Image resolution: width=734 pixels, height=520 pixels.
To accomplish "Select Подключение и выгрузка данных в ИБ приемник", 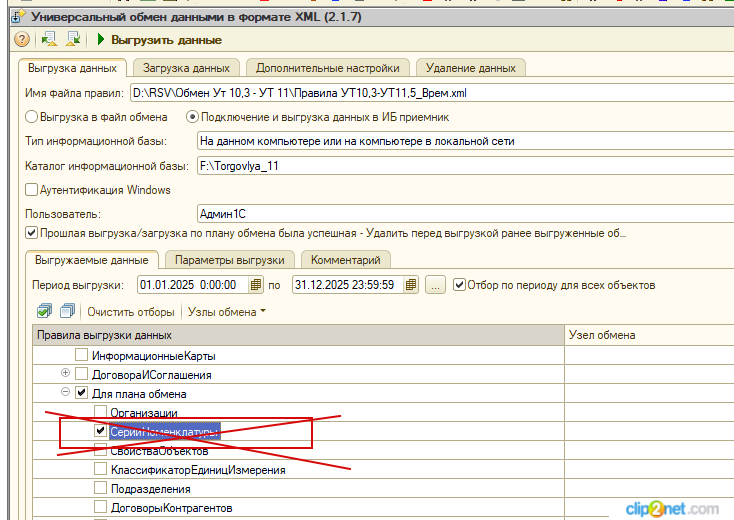I will pyautogui.click(x=192, y=117).
